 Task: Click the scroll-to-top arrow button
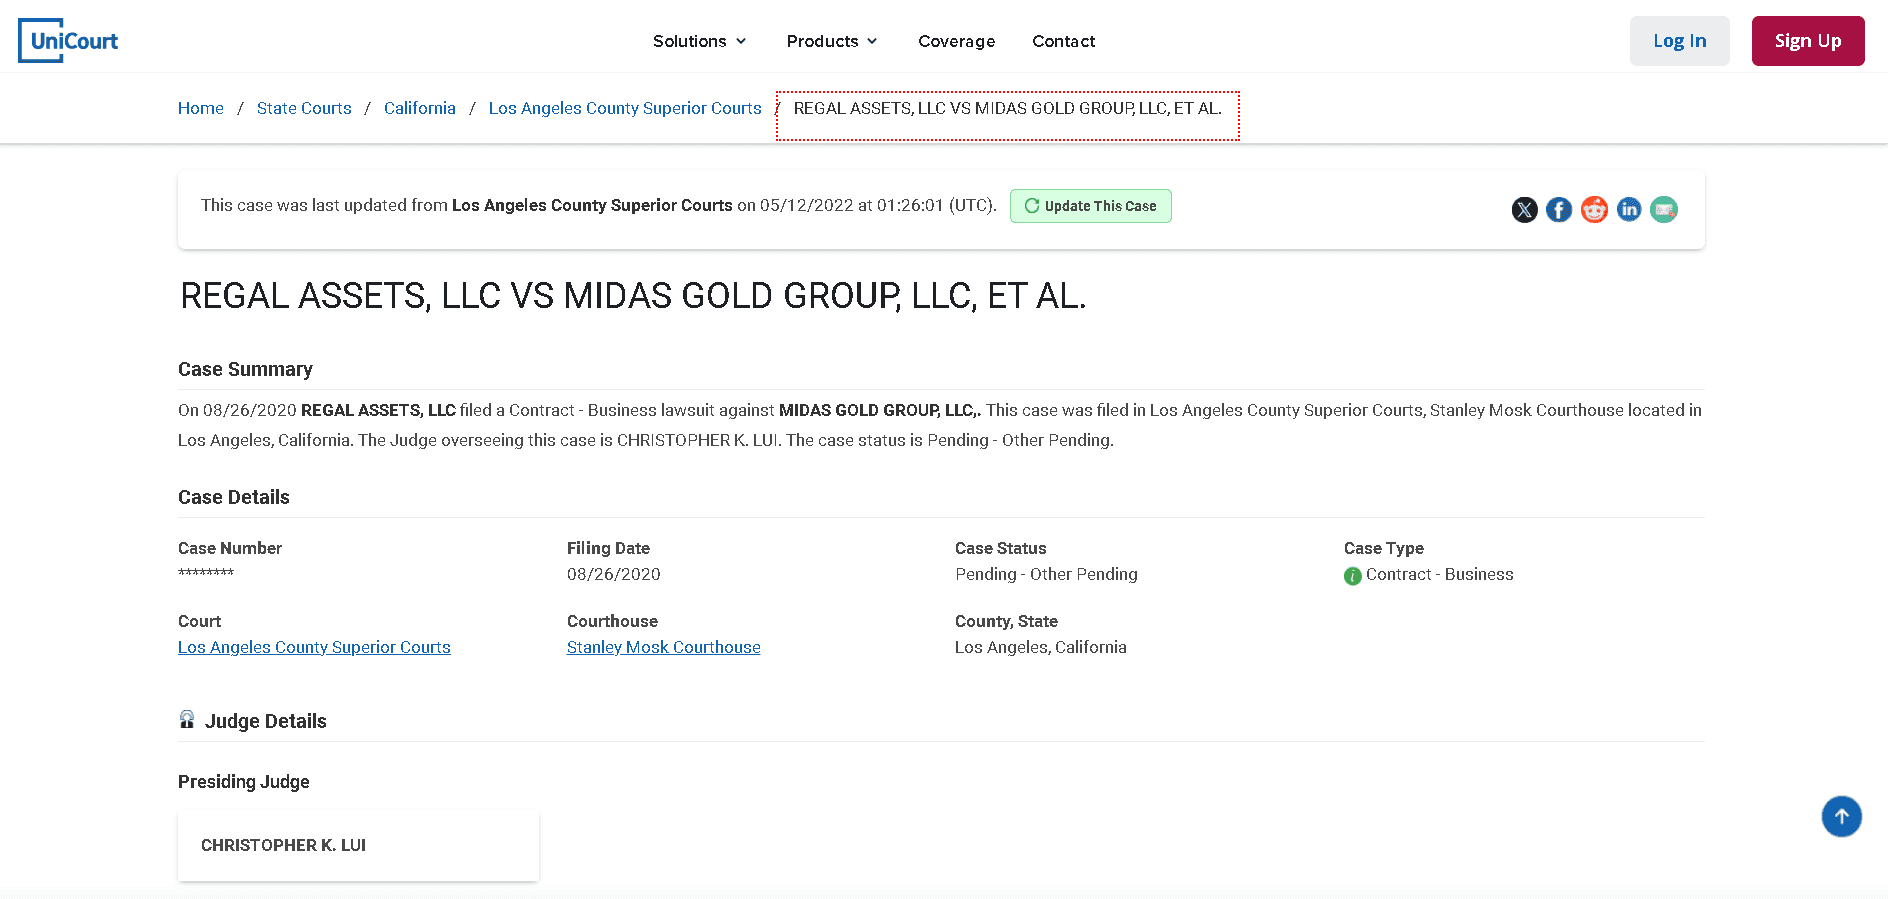pos(1841,816)
